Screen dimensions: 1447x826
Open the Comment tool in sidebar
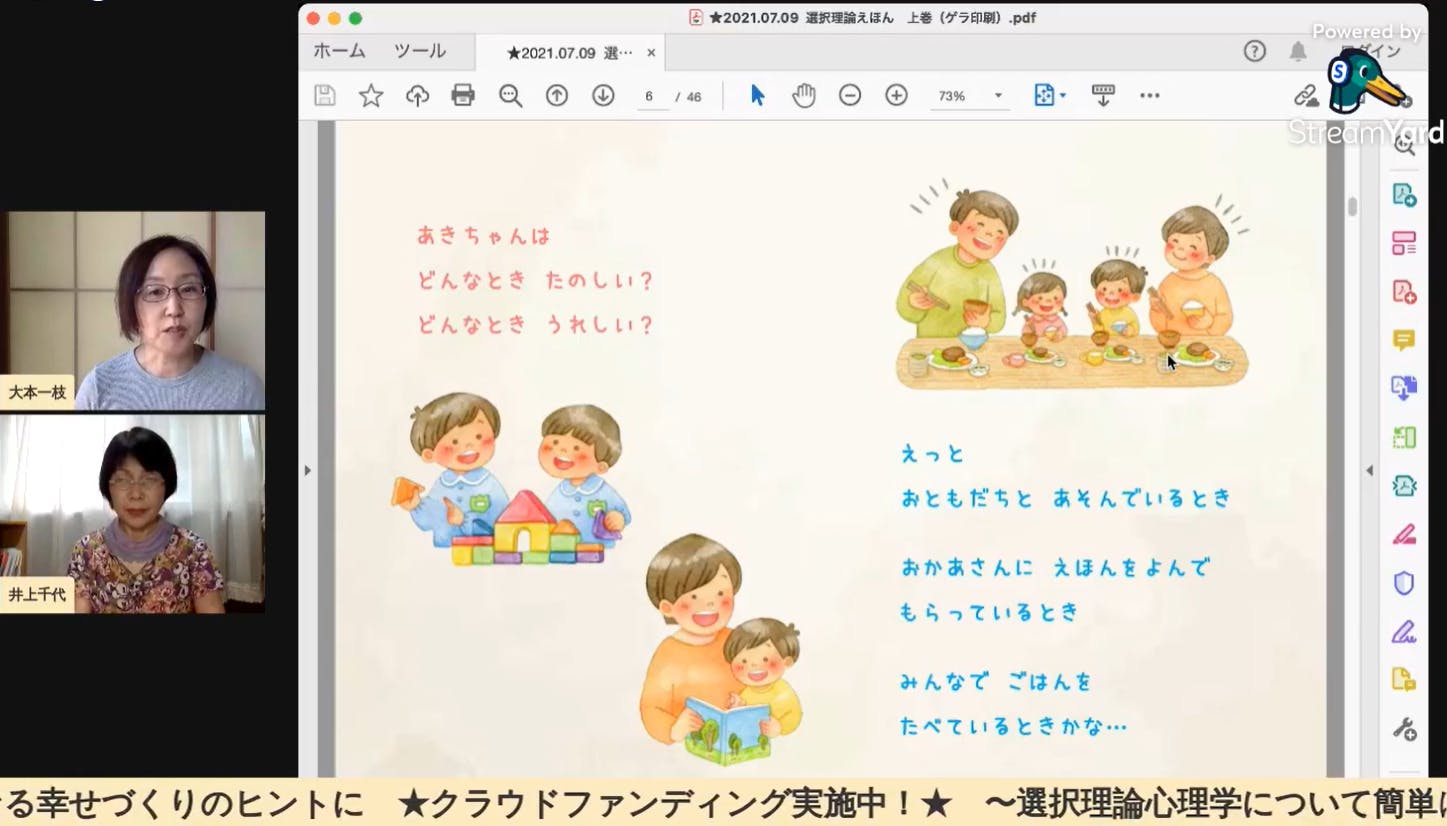click(1404, 341)
